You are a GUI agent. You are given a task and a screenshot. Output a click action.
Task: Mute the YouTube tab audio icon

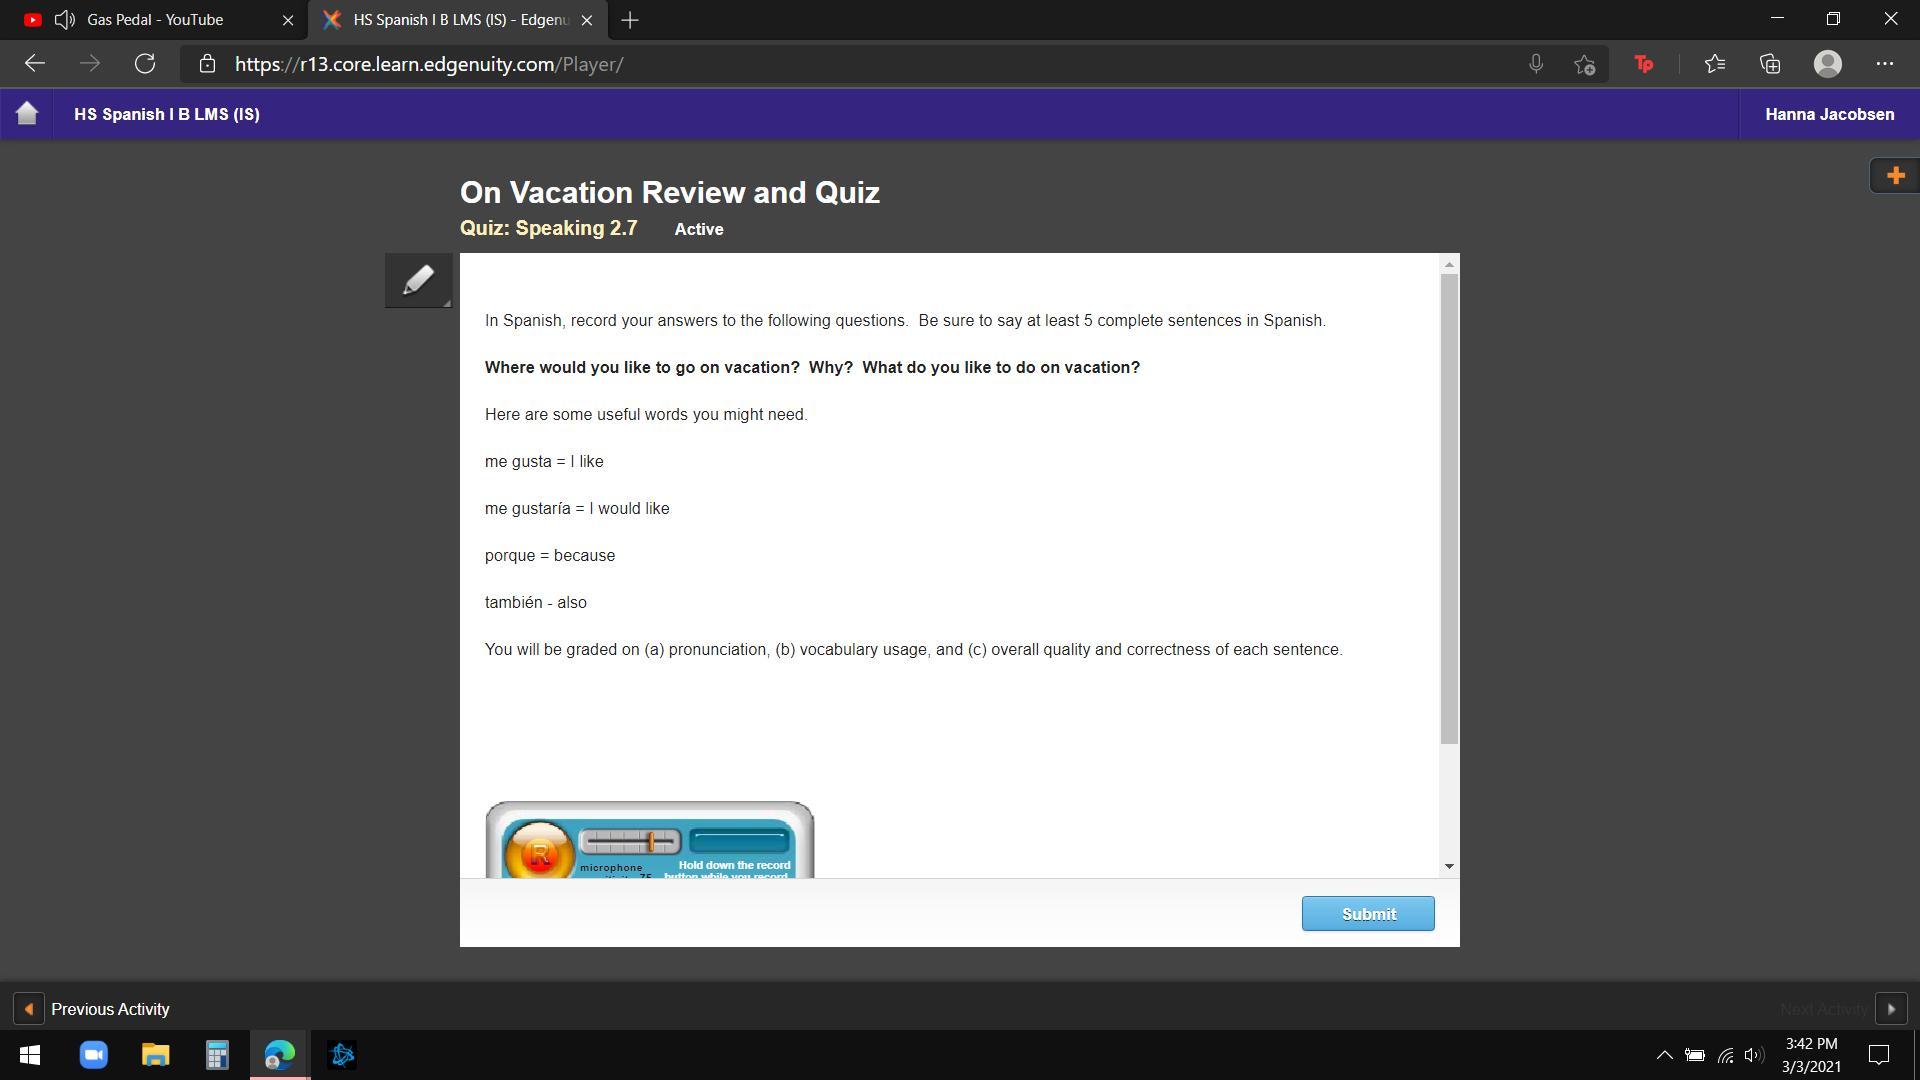pyautogui.click(x=65, y=20)
